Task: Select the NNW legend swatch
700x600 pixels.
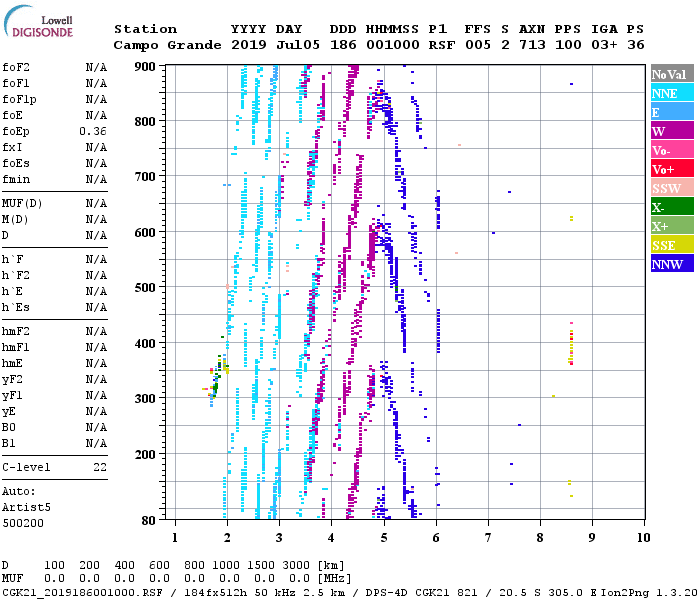Action: click(672, 263)
